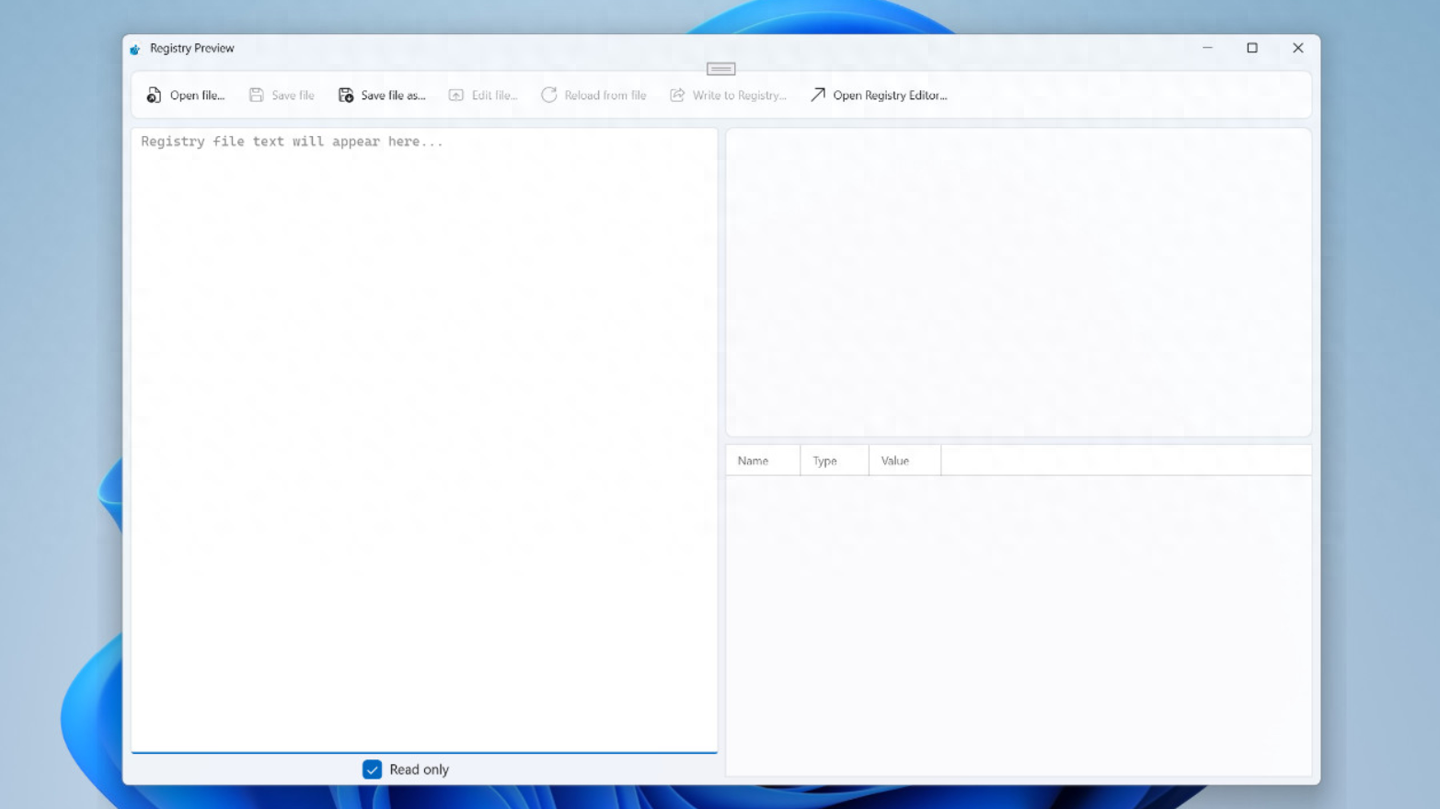Select the Value column header
The height and width of the screenshot is (809, 1440).
[895, 461]
